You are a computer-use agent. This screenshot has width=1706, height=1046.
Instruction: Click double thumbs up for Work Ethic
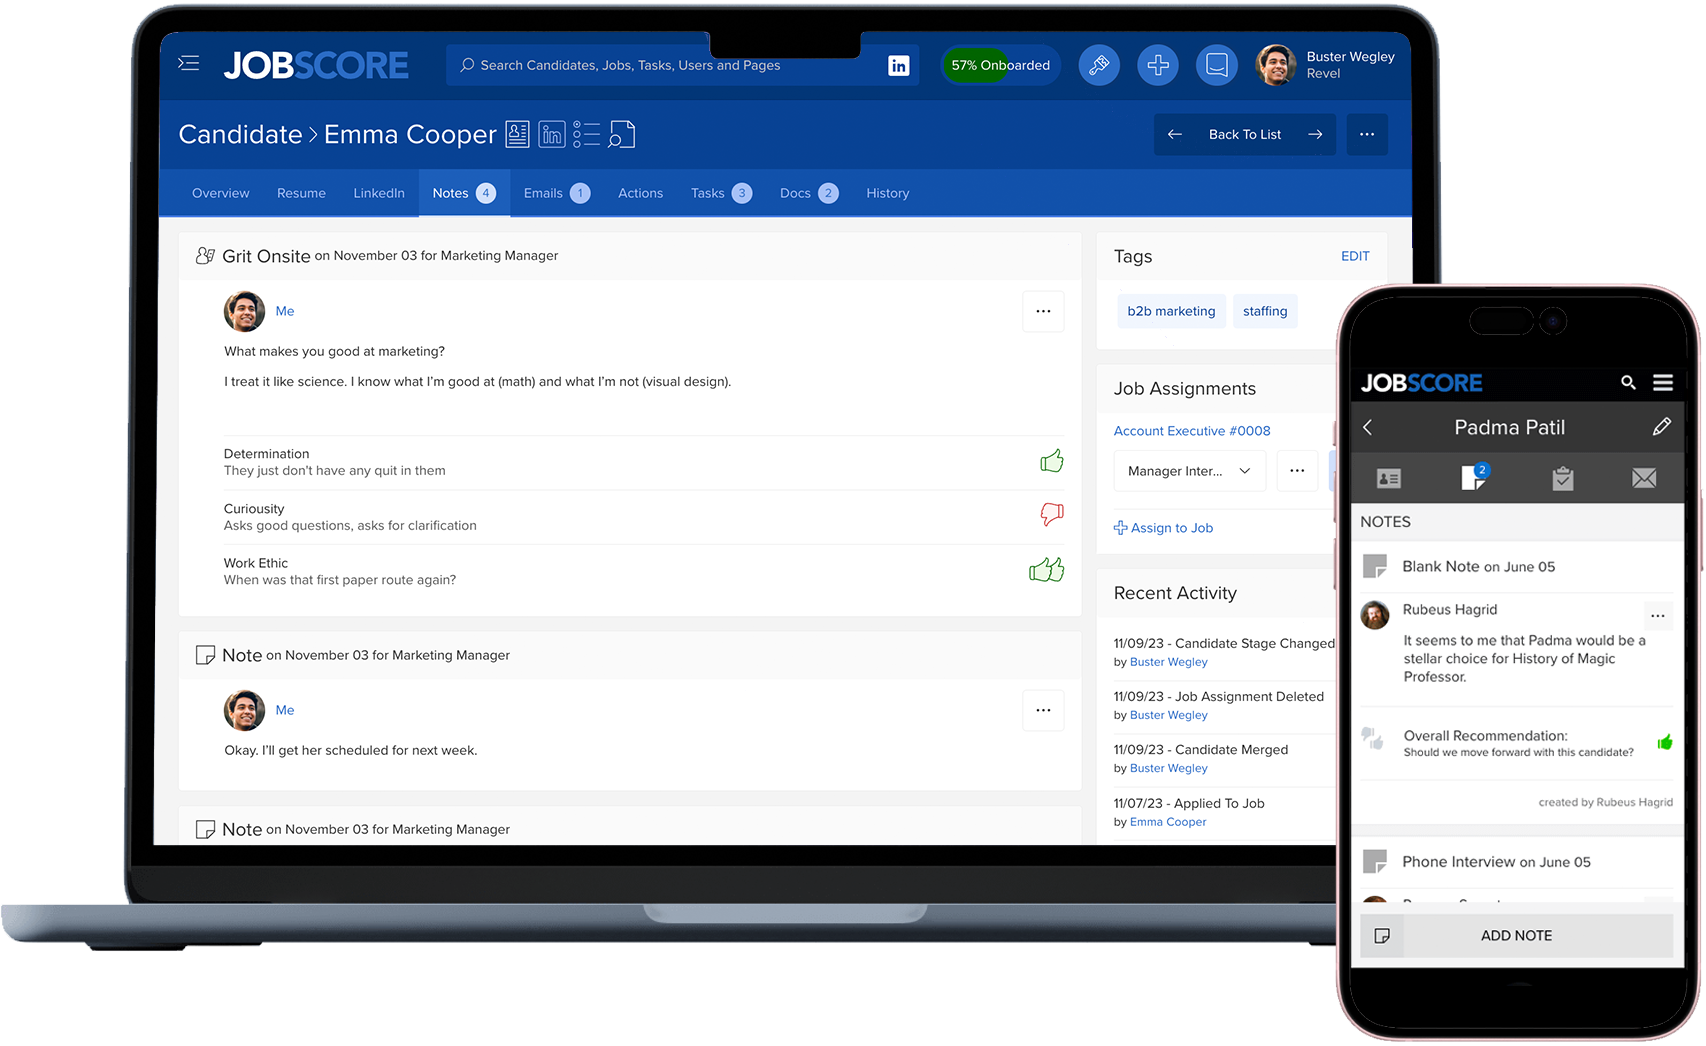[x=1047, y=570]
